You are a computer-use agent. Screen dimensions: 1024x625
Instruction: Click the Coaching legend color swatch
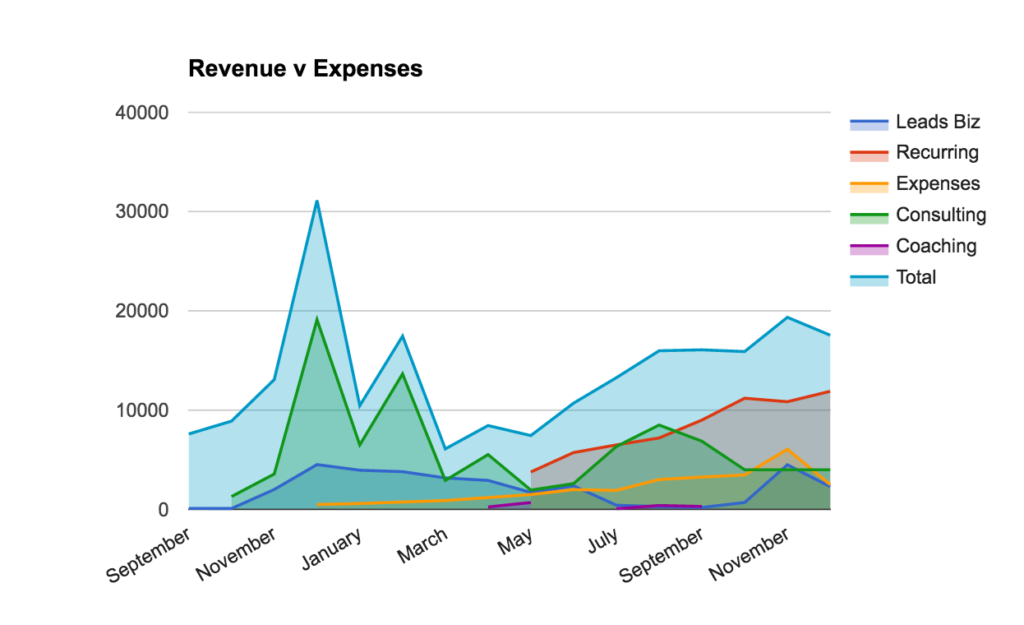coord(869,249)
